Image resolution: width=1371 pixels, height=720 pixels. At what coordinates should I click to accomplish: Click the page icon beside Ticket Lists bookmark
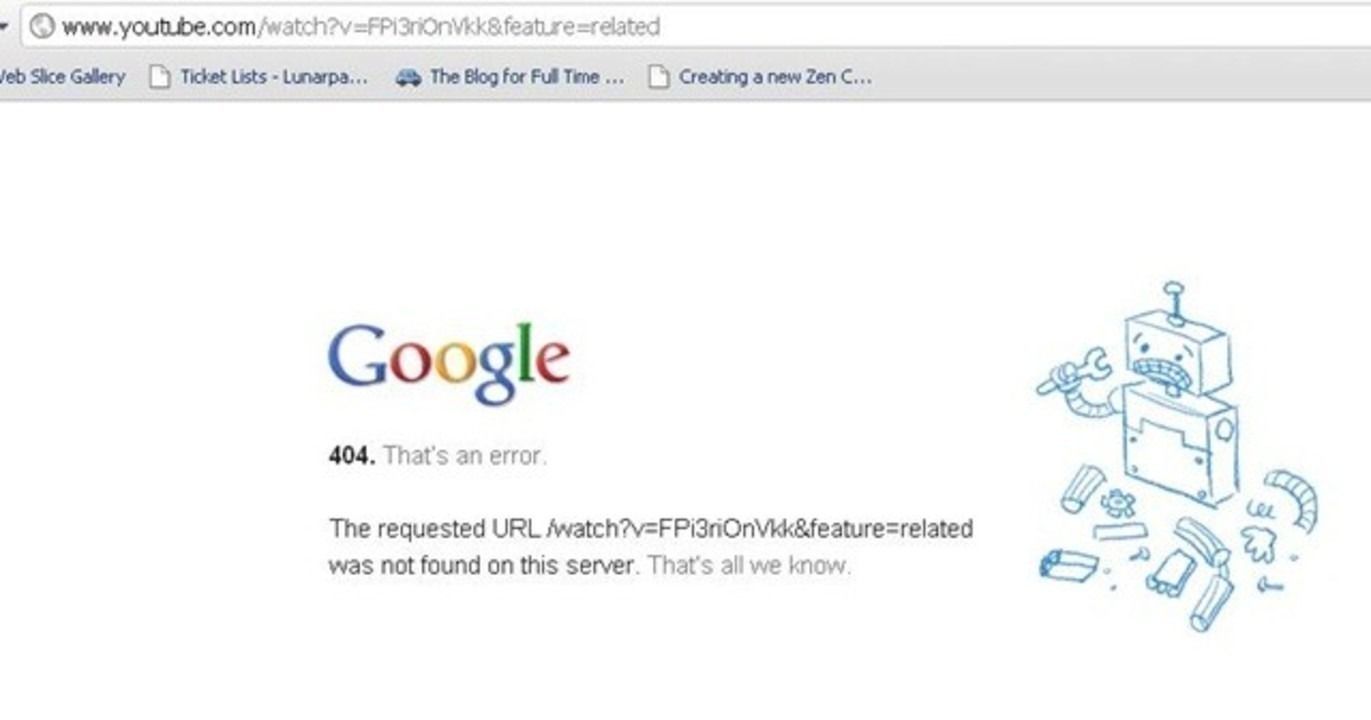pos(159,77)
